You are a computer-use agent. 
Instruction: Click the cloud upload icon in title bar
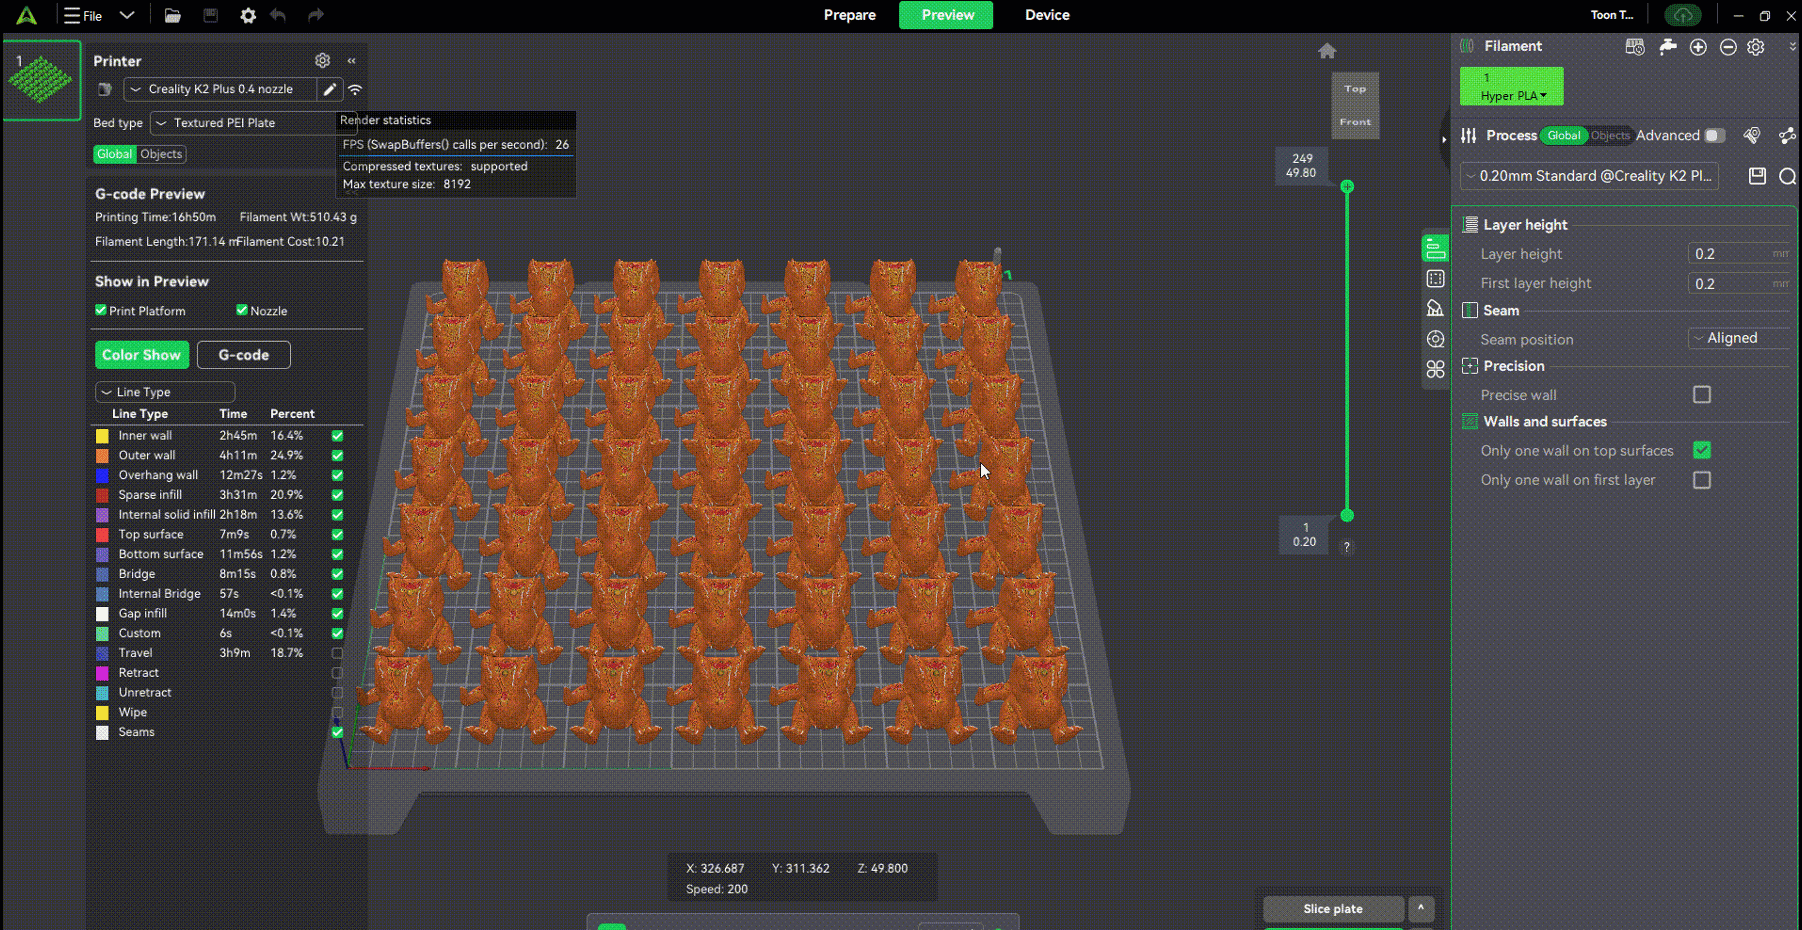click(x=1683, y=15)
